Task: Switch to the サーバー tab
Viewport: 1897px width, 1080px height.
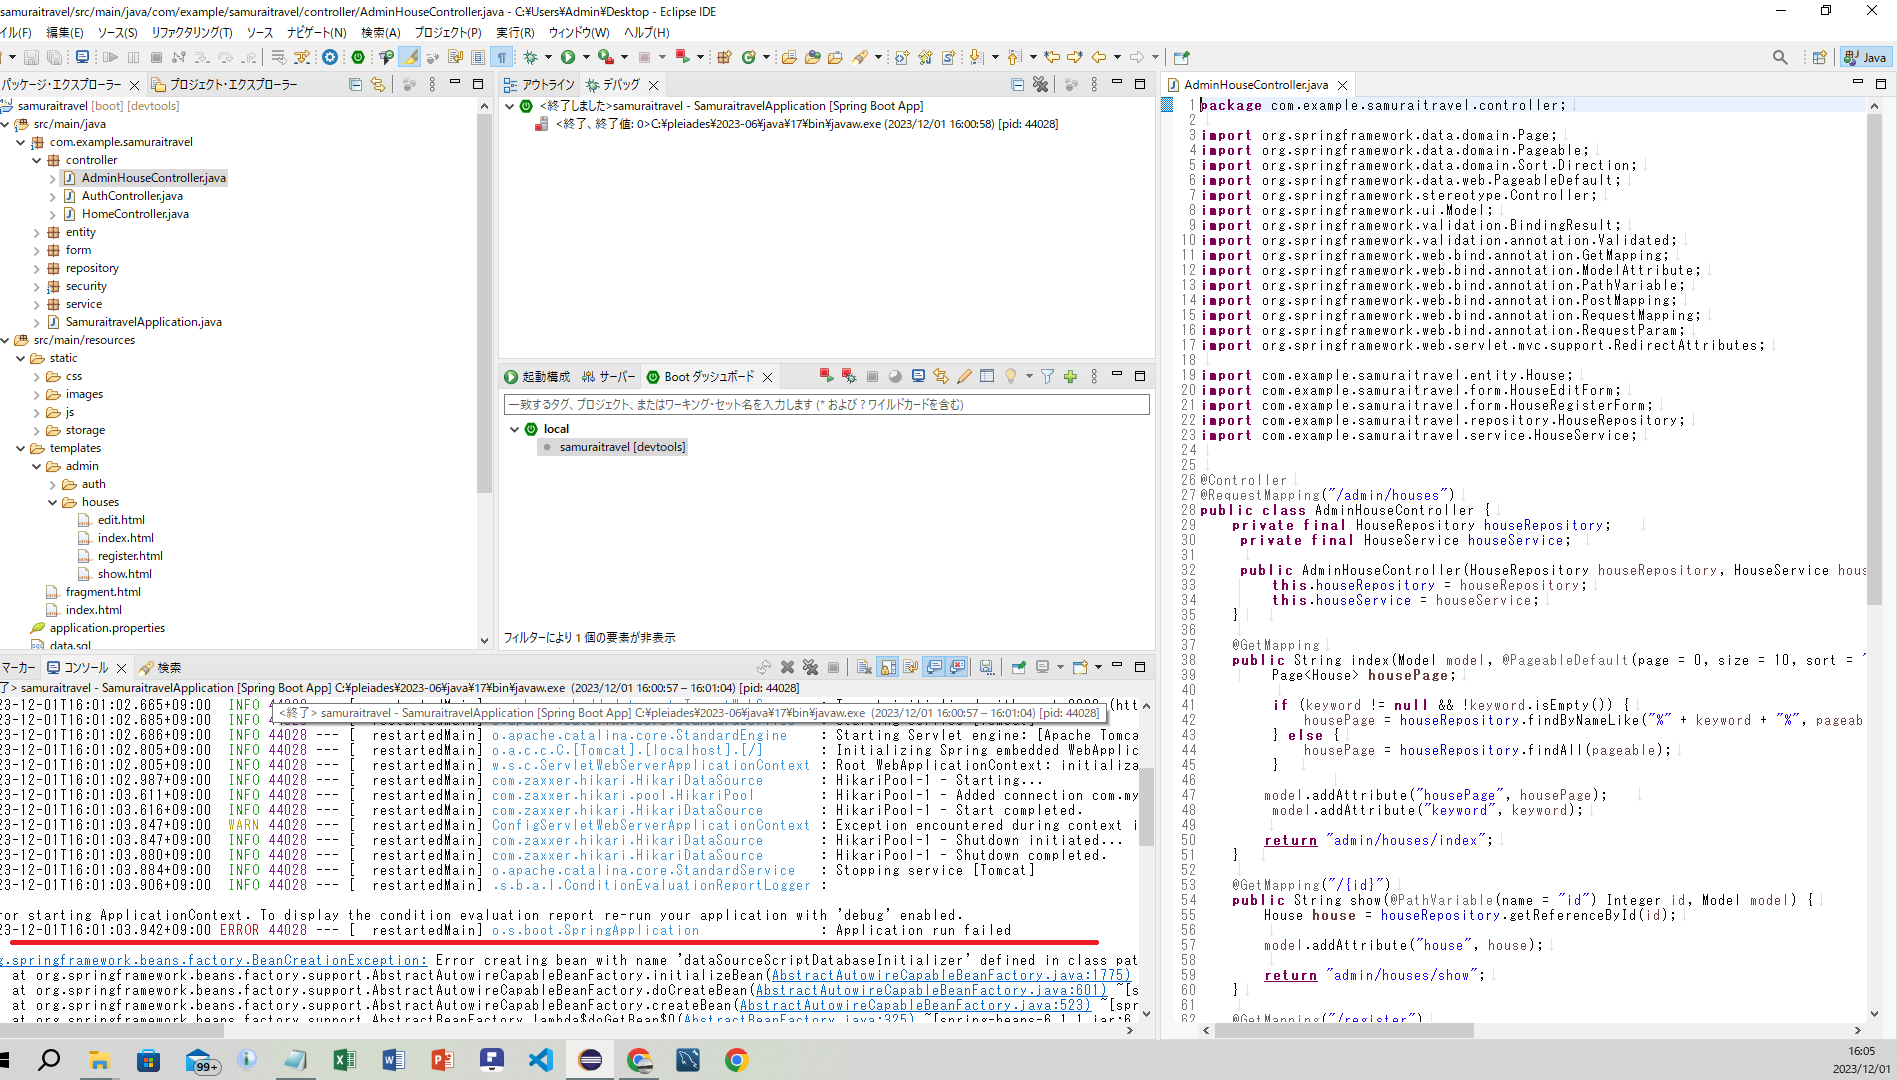Action: pos(609,376)
